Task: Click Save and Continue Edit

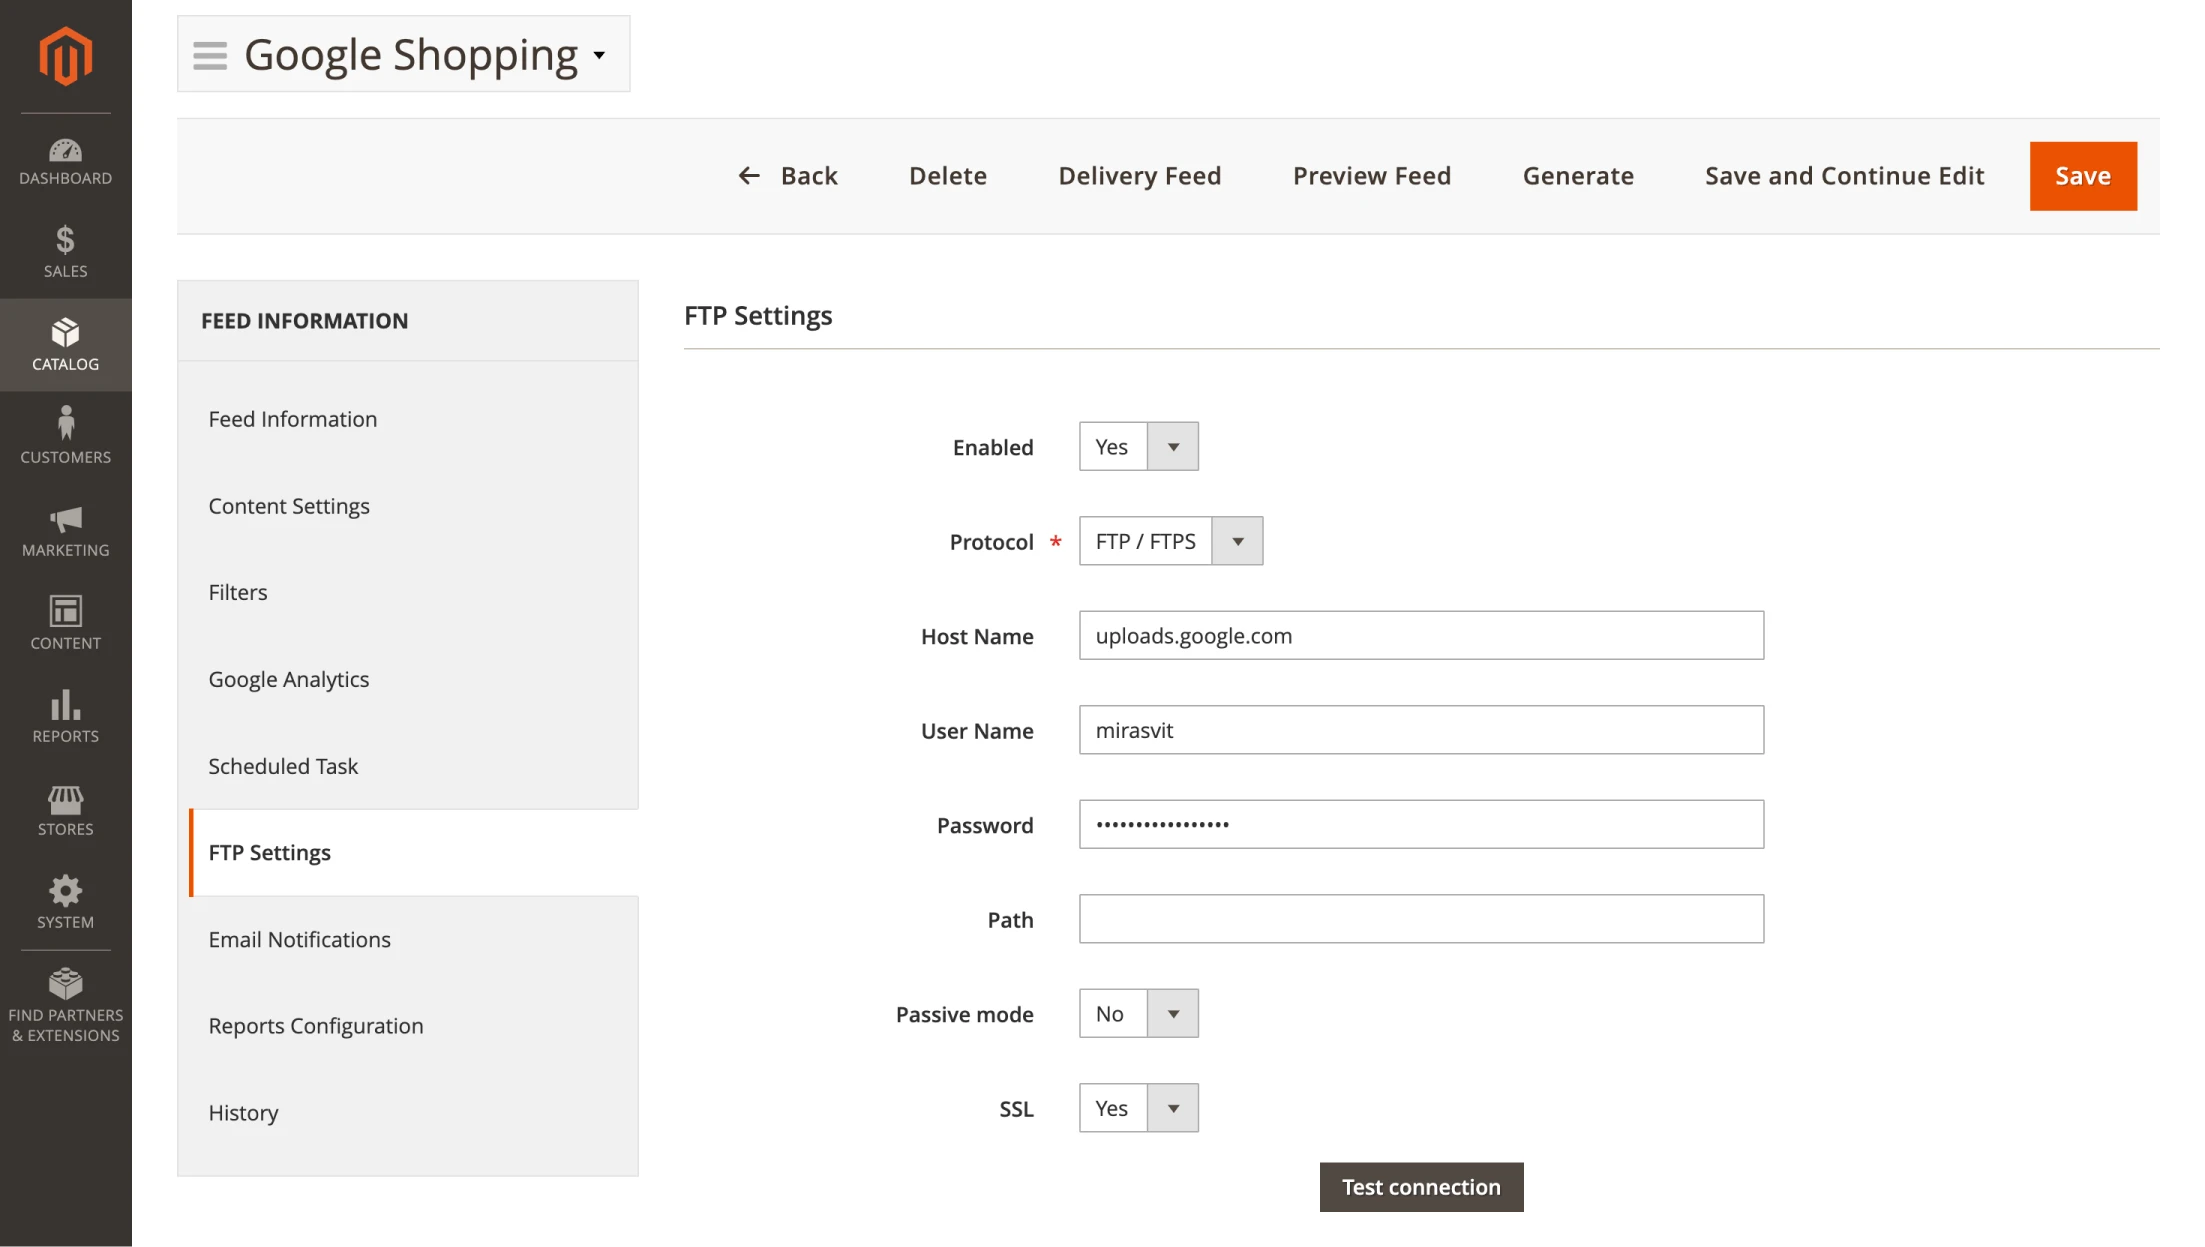Action: (x=1843, y=175)
